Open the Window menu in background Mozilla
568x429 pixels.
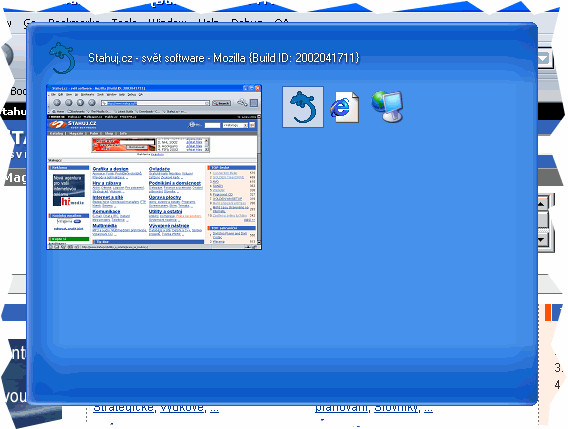(167, 21)
